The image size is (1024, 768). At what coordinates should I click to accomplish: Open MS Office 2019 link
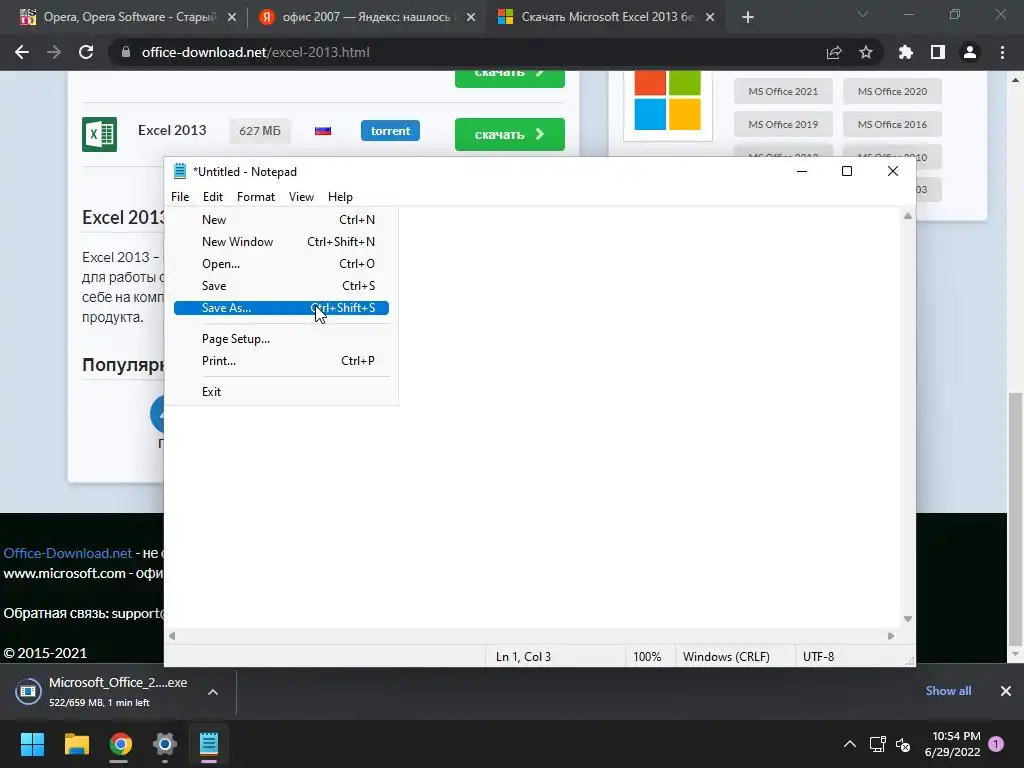click(x=783, y=124)
